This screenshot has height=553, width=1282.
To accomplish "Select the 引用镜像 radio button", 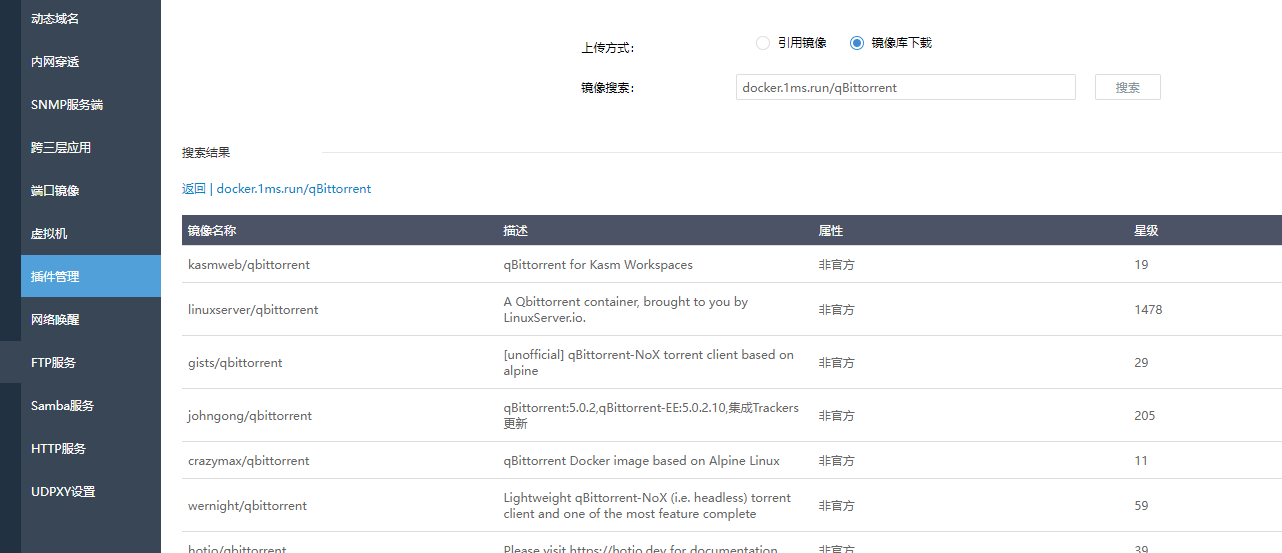I will point(763,43).
